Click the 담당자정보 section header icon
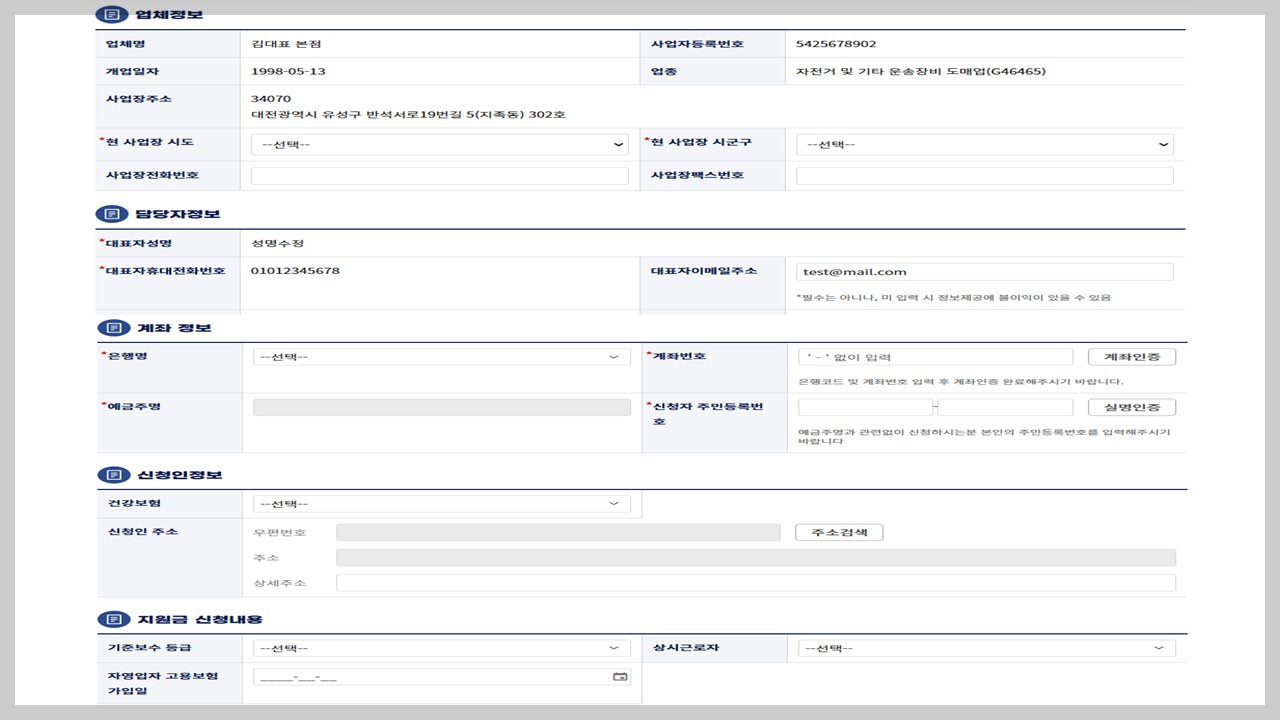Screen dimensions: 1280x720 [112, 214]
